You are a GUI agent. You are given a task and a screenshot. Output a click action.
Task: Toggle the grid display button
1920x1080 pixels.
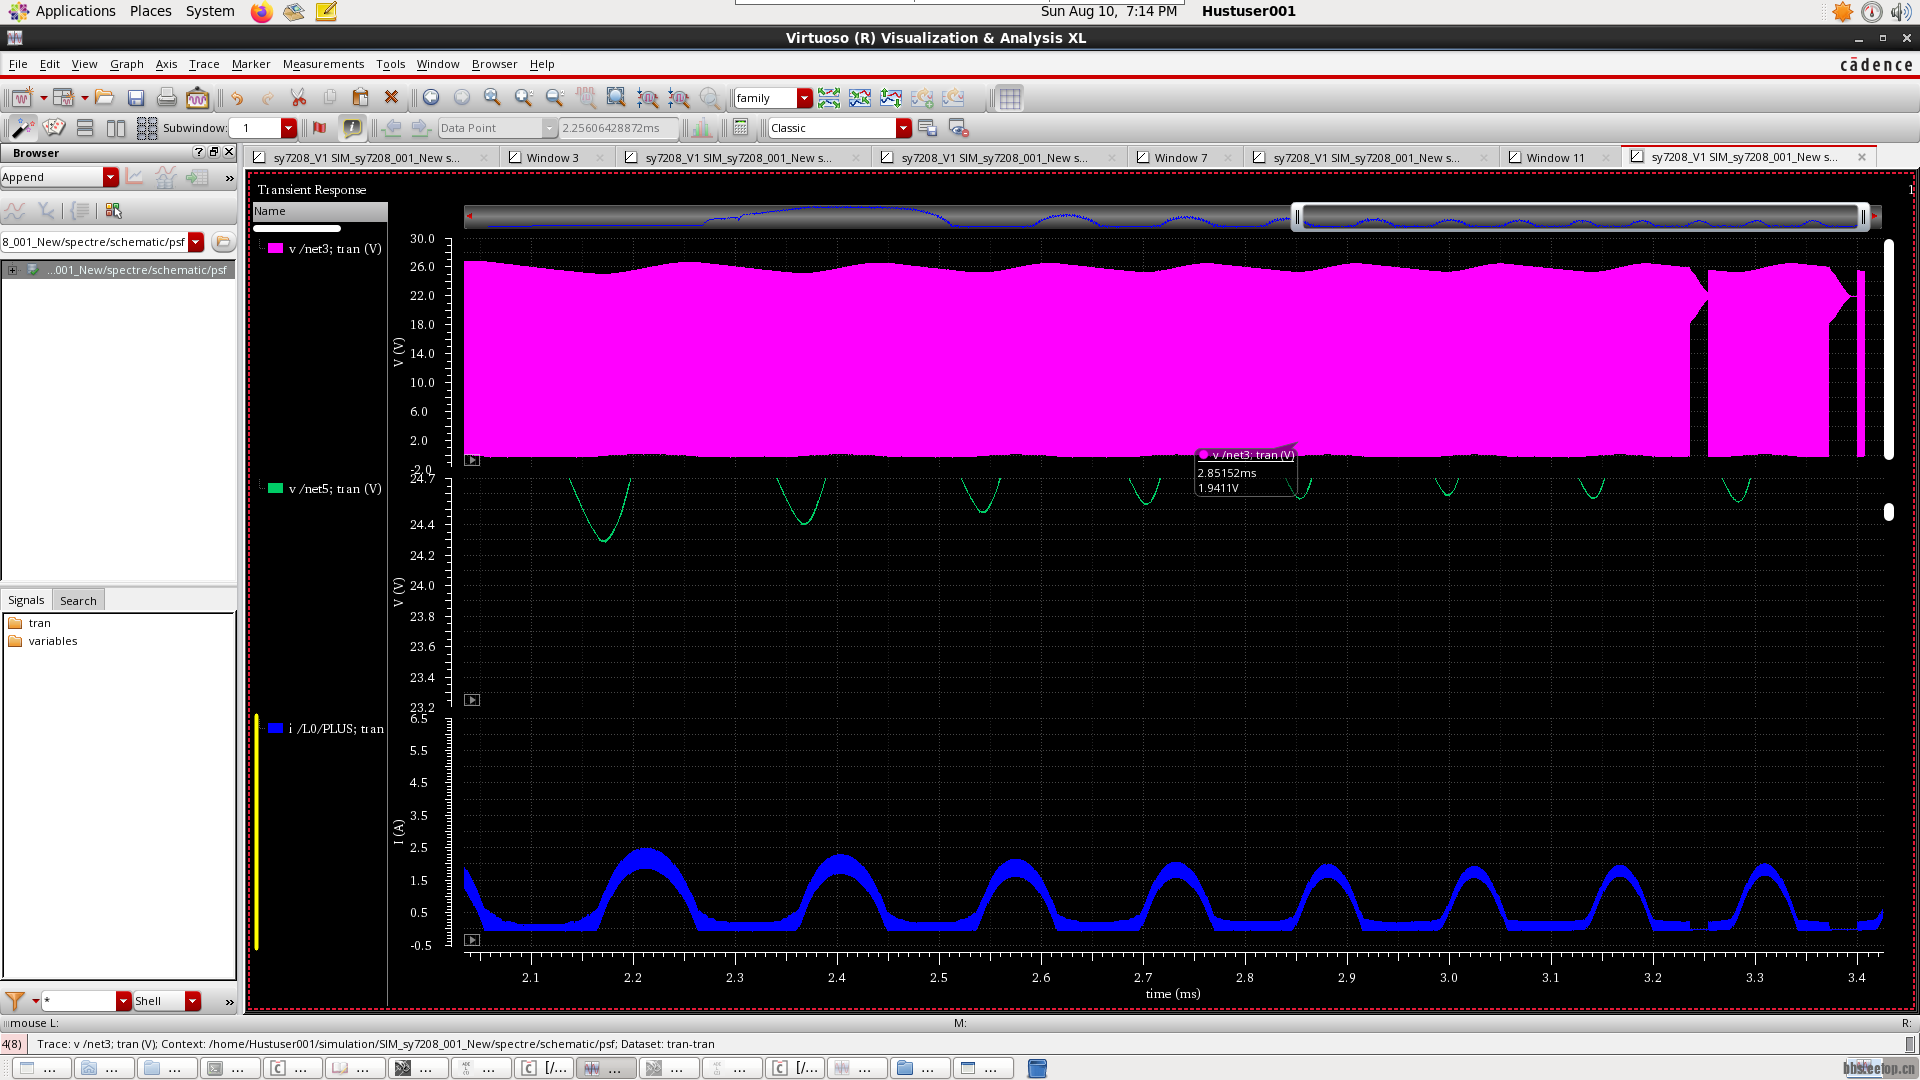tap(1010, 98)
